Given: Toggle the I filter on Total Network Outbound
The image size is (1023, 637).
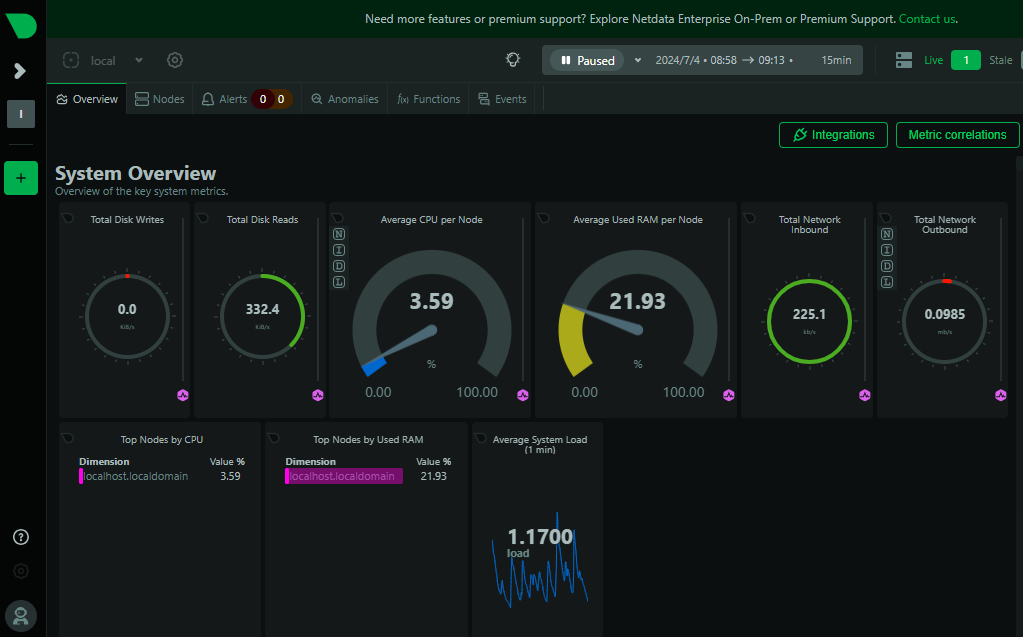Looking at the screenshot, I should tap(887, 250).
